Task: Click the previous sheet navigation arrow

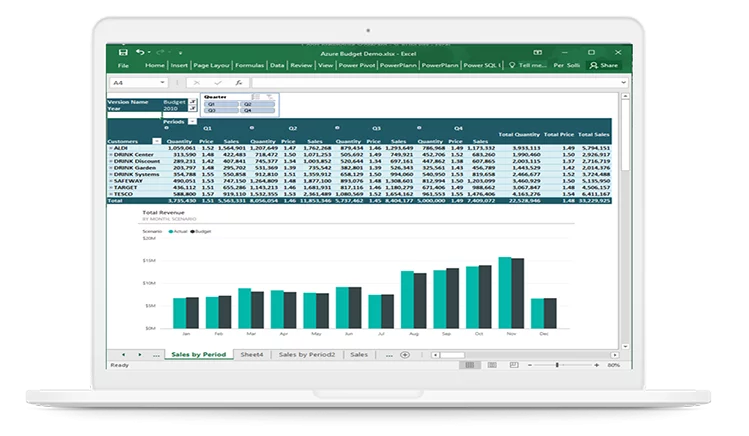Action: click(x=123, y=355)
